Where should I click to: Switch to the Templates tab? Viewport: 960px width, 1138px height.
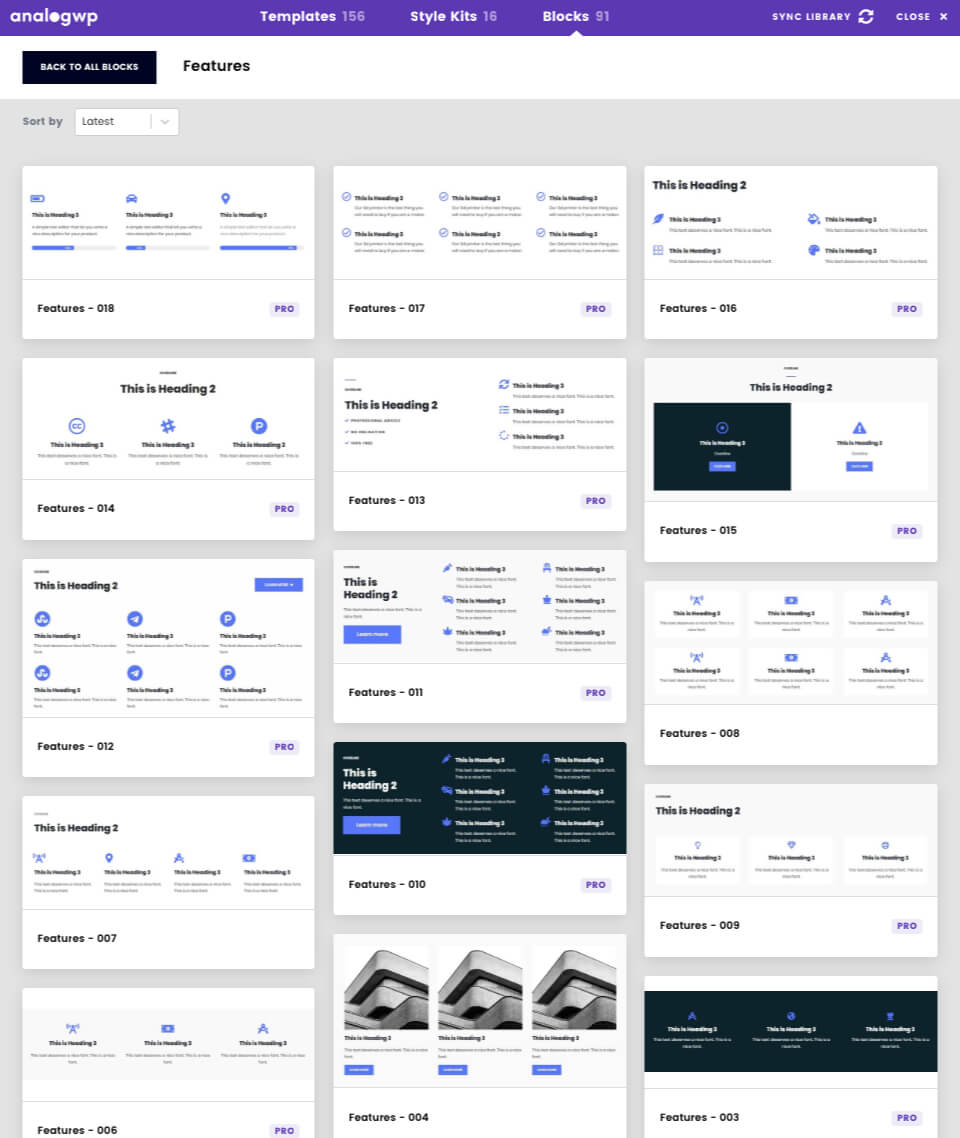tap(312, 16)
